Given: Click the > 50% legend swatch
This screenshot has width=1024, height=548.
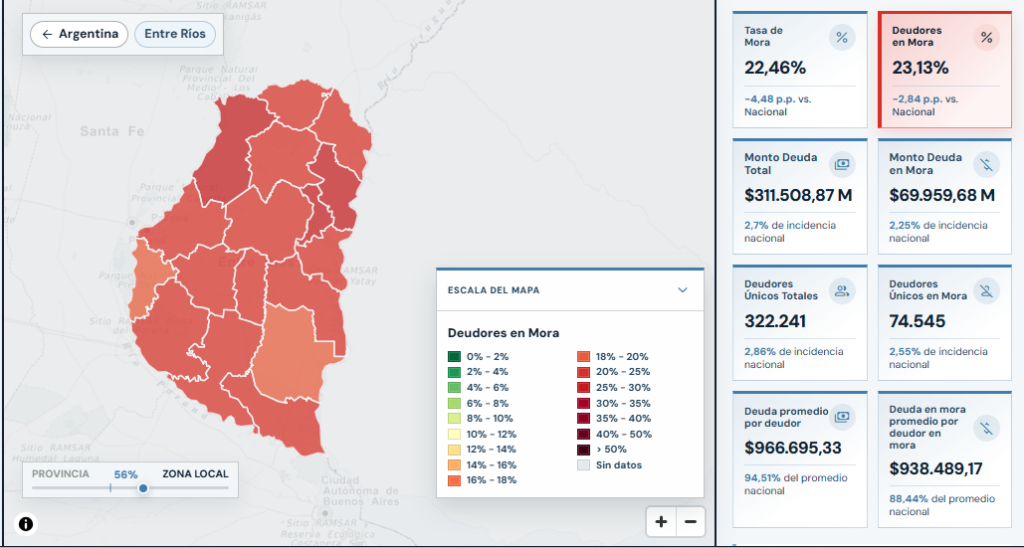Looking at the screenshot, I should 583,449.
